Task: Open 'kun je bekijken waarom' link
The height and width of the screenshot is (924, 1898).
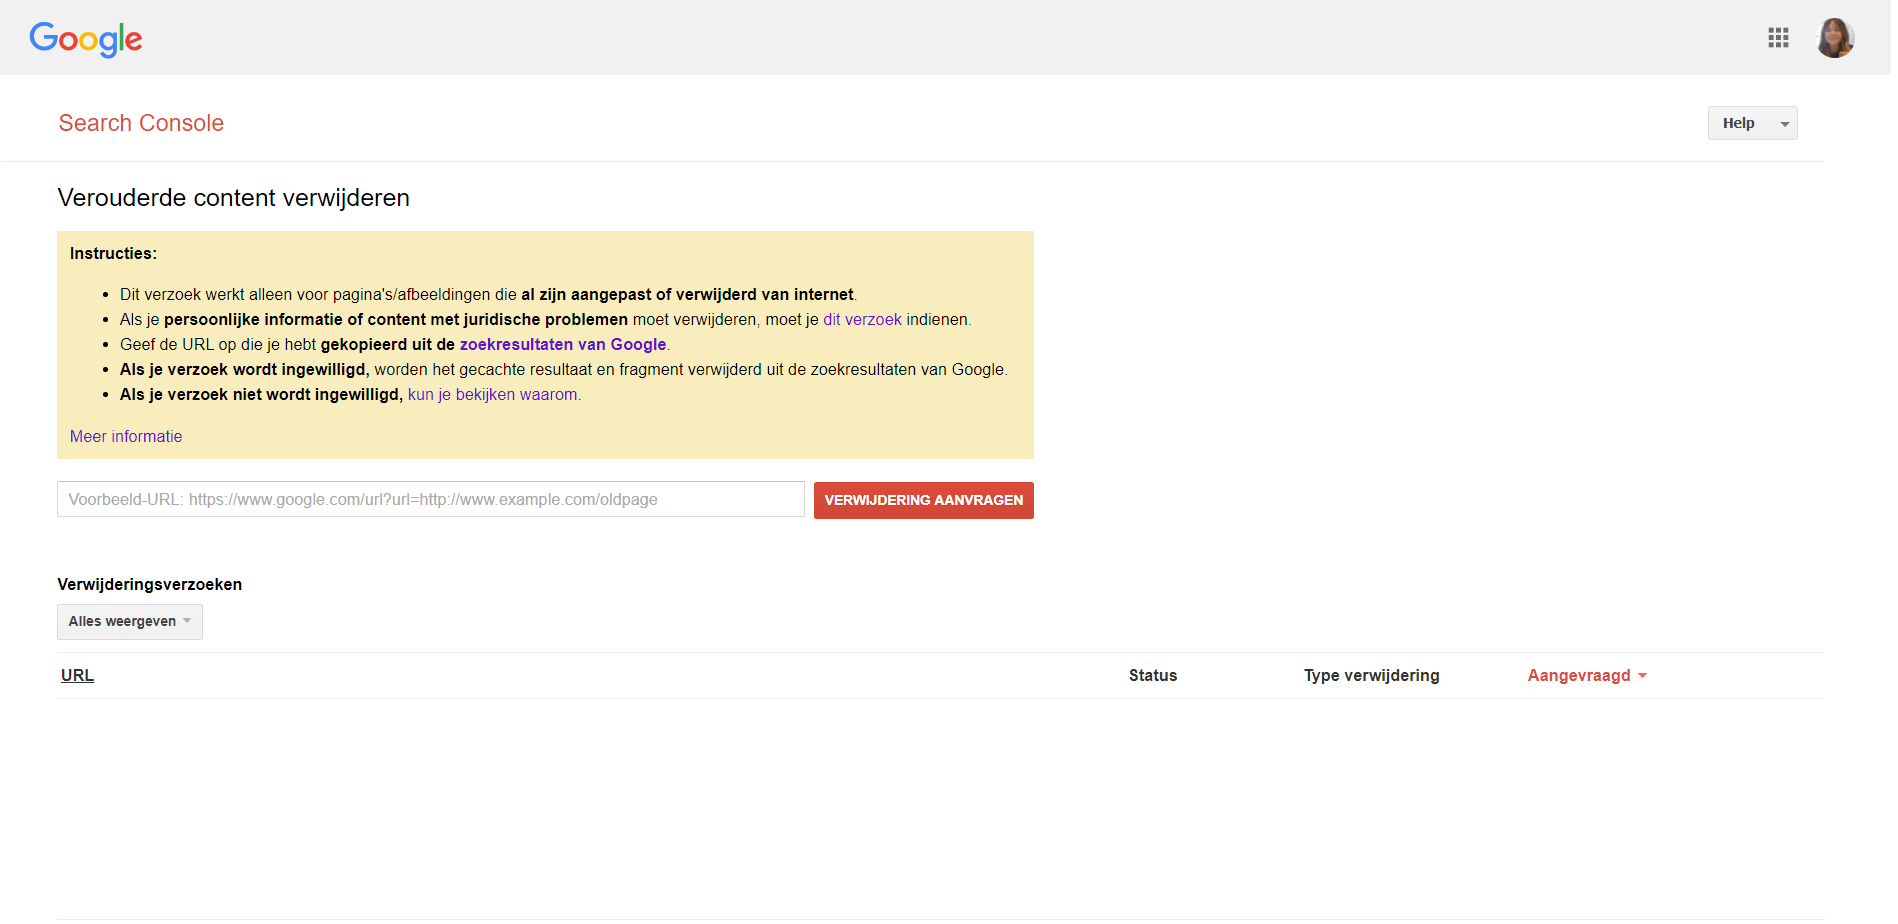Action: 492,395
